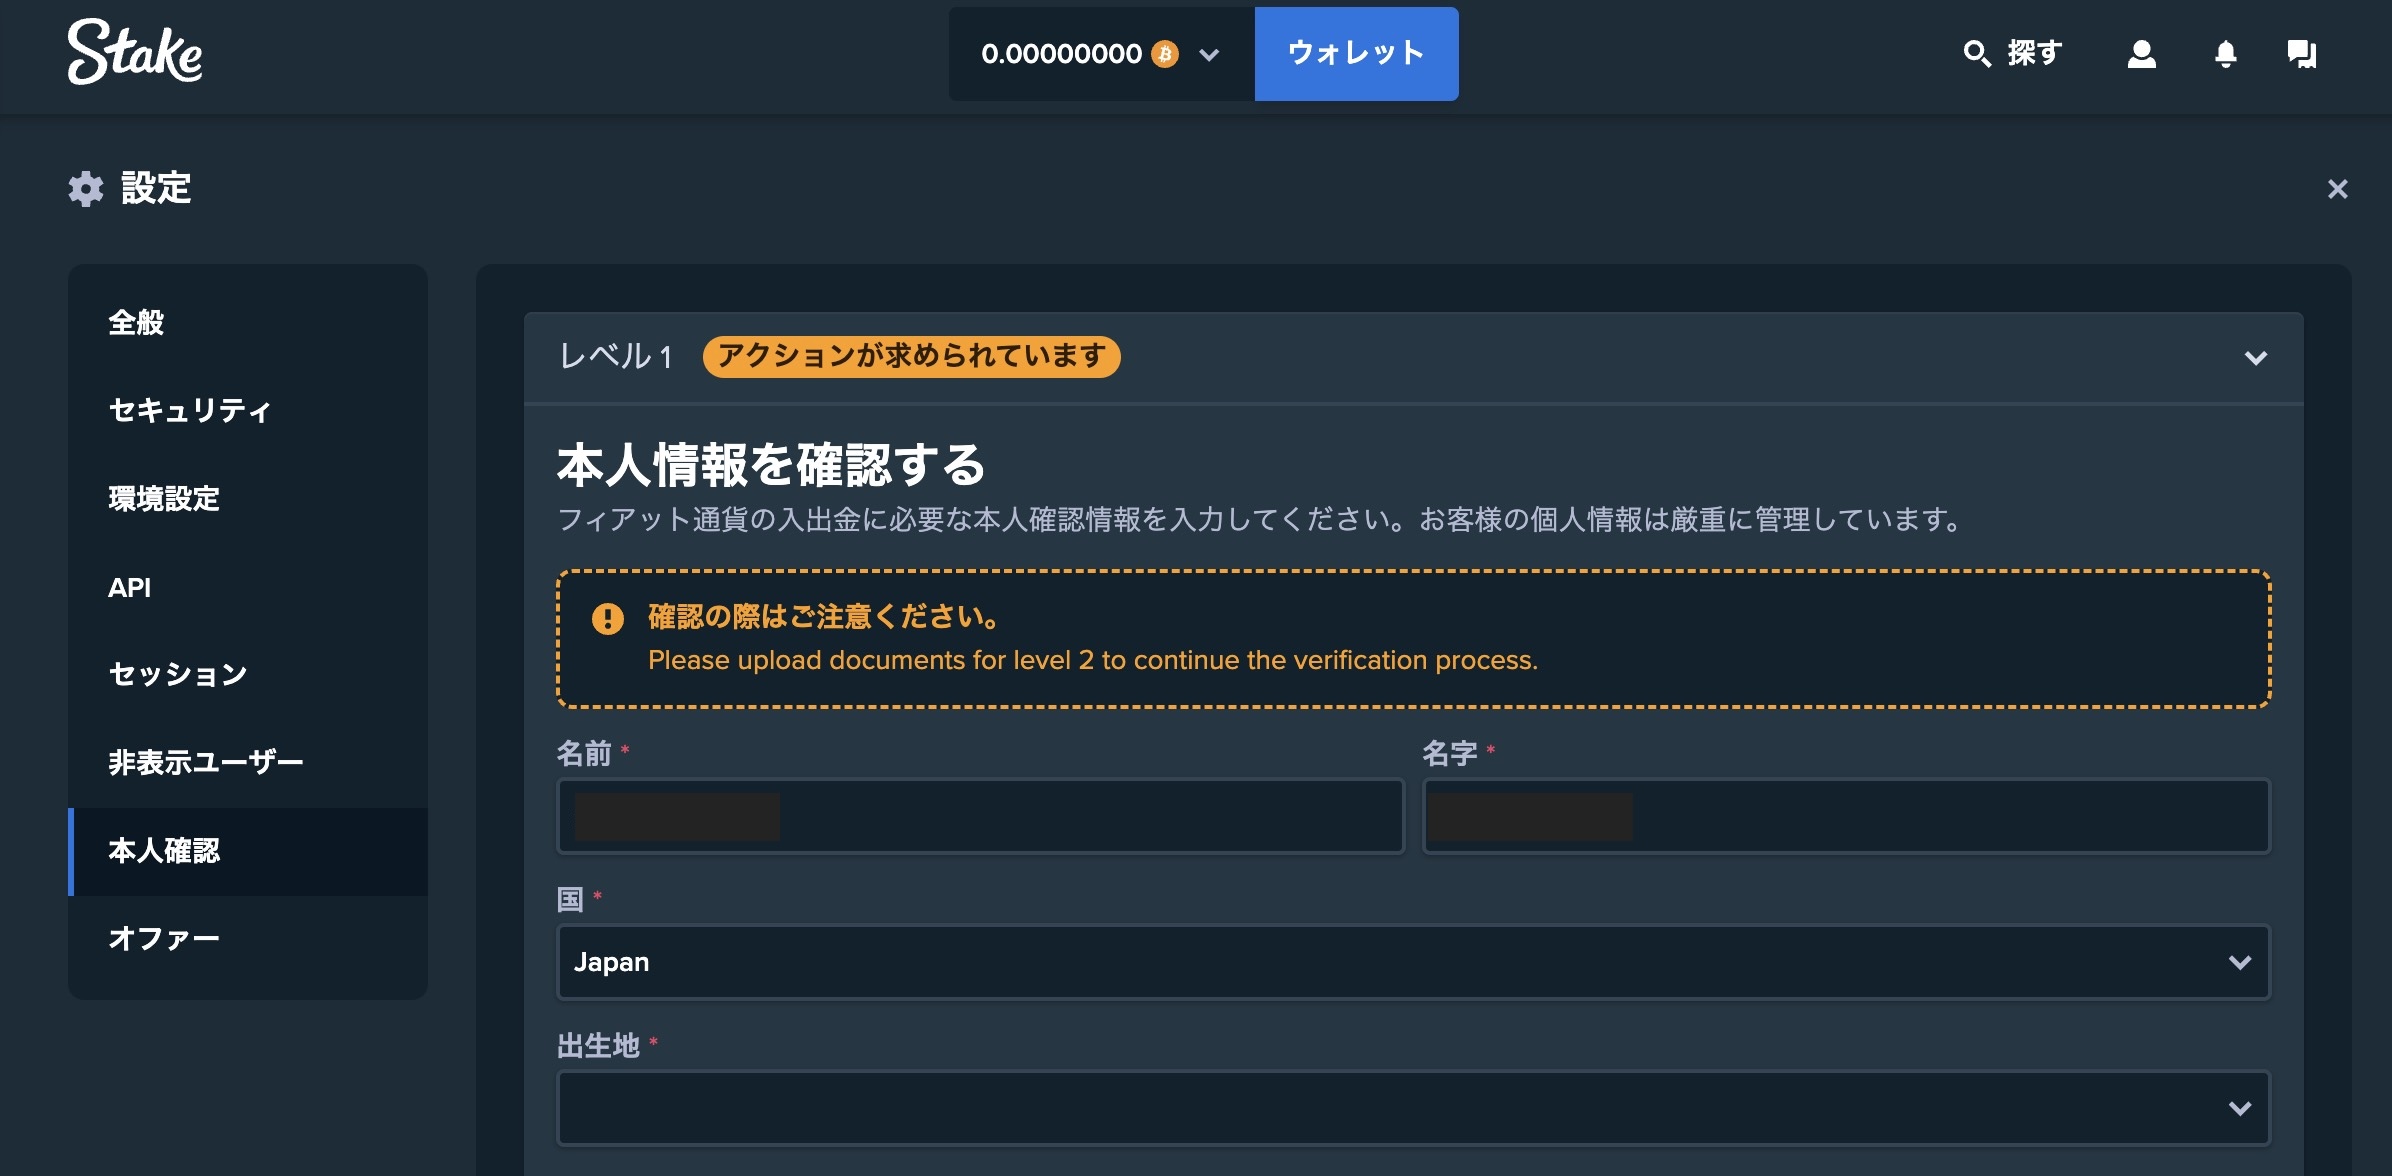Click the 確認の際はご注意ください warning title
This screenshot has width=2392, height=1176.
tap(824, 617)
